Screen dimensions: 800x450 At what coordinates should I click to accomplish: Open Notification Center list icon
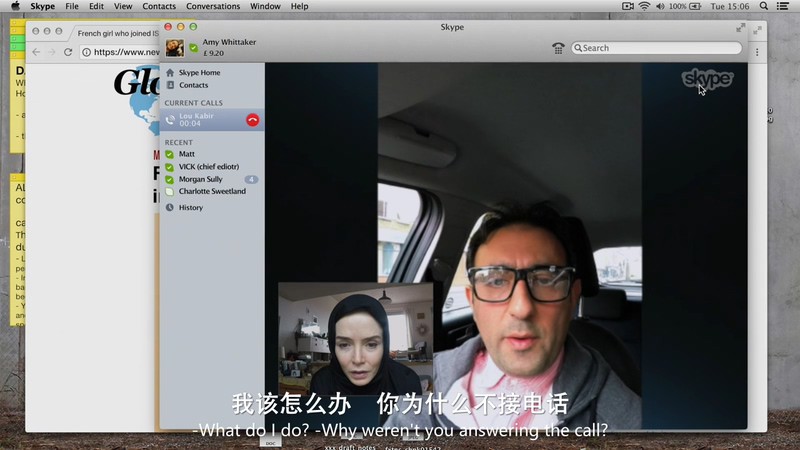[x=783, y=6]
